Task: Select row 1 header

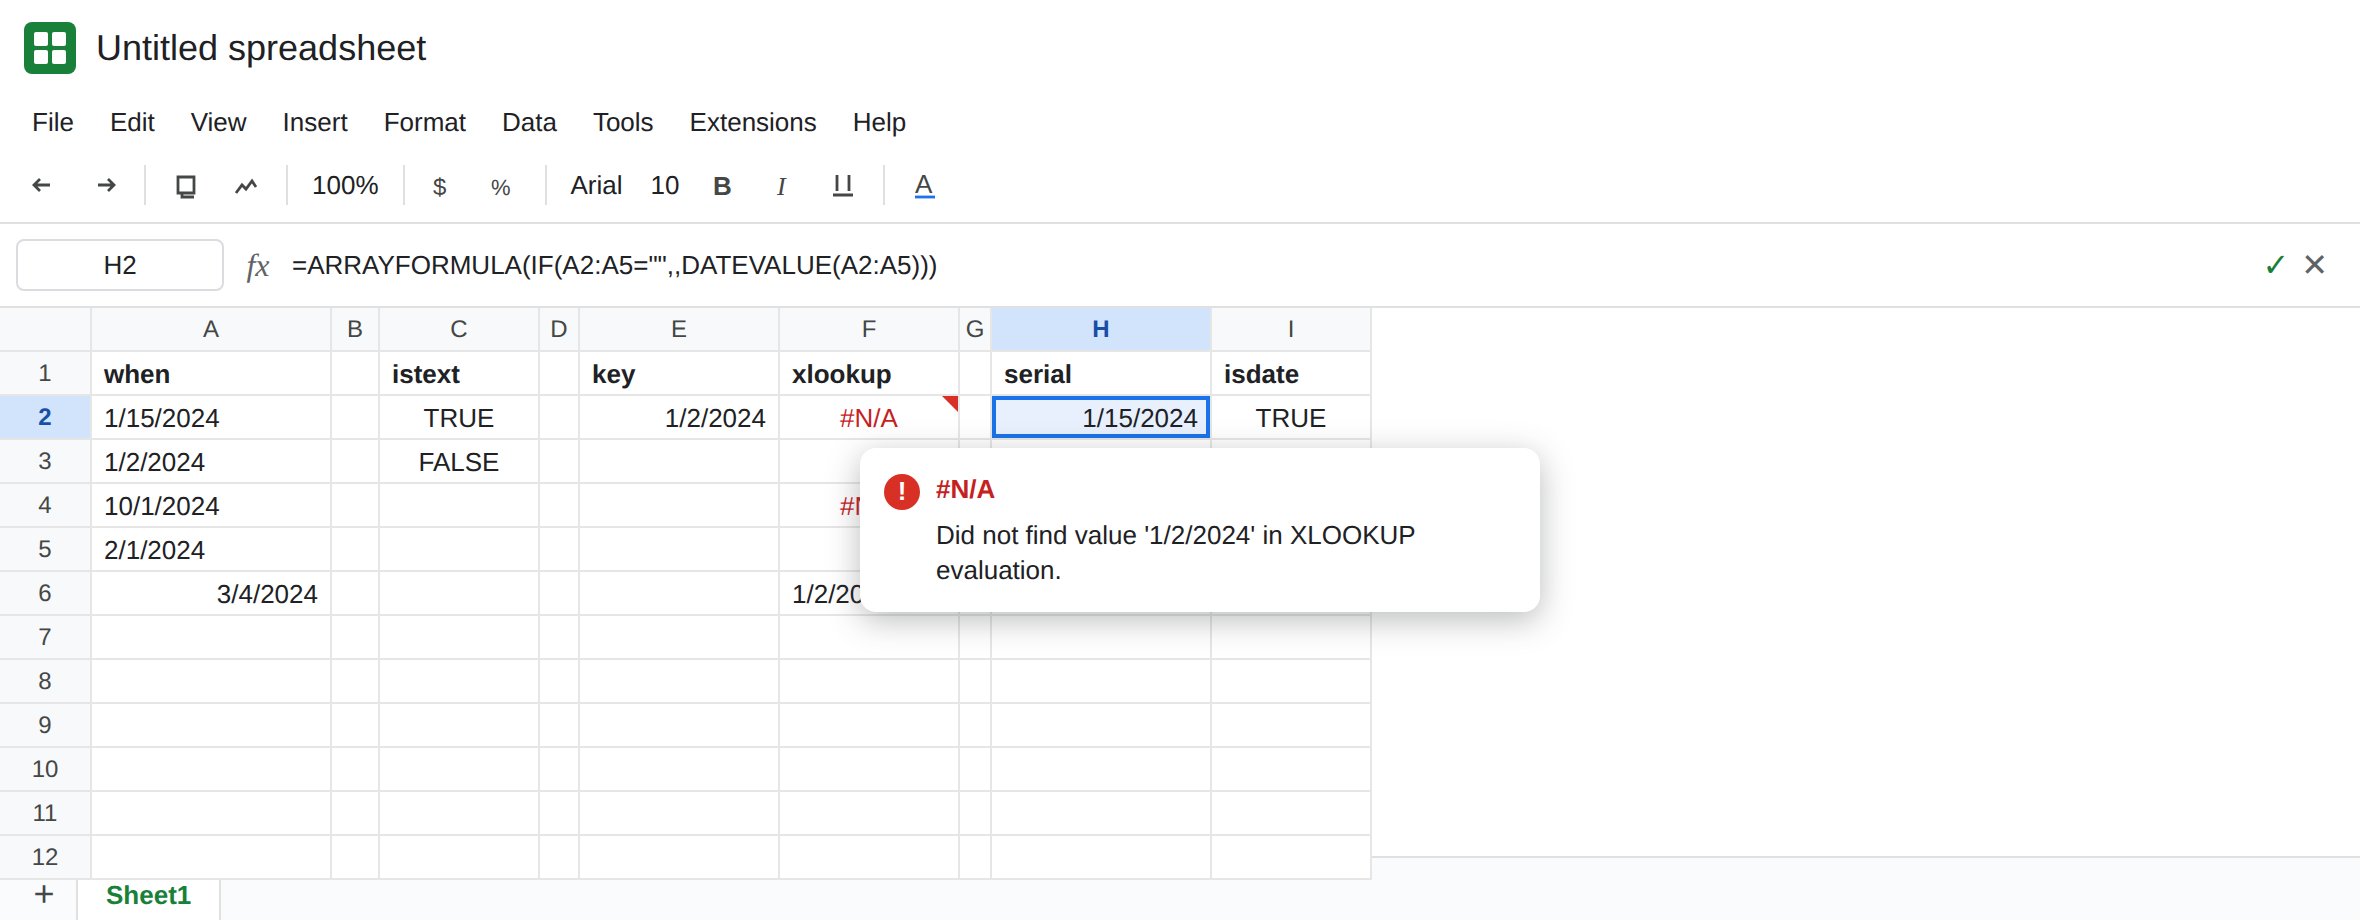Action: pyautogui.click(x=45, y=373)
